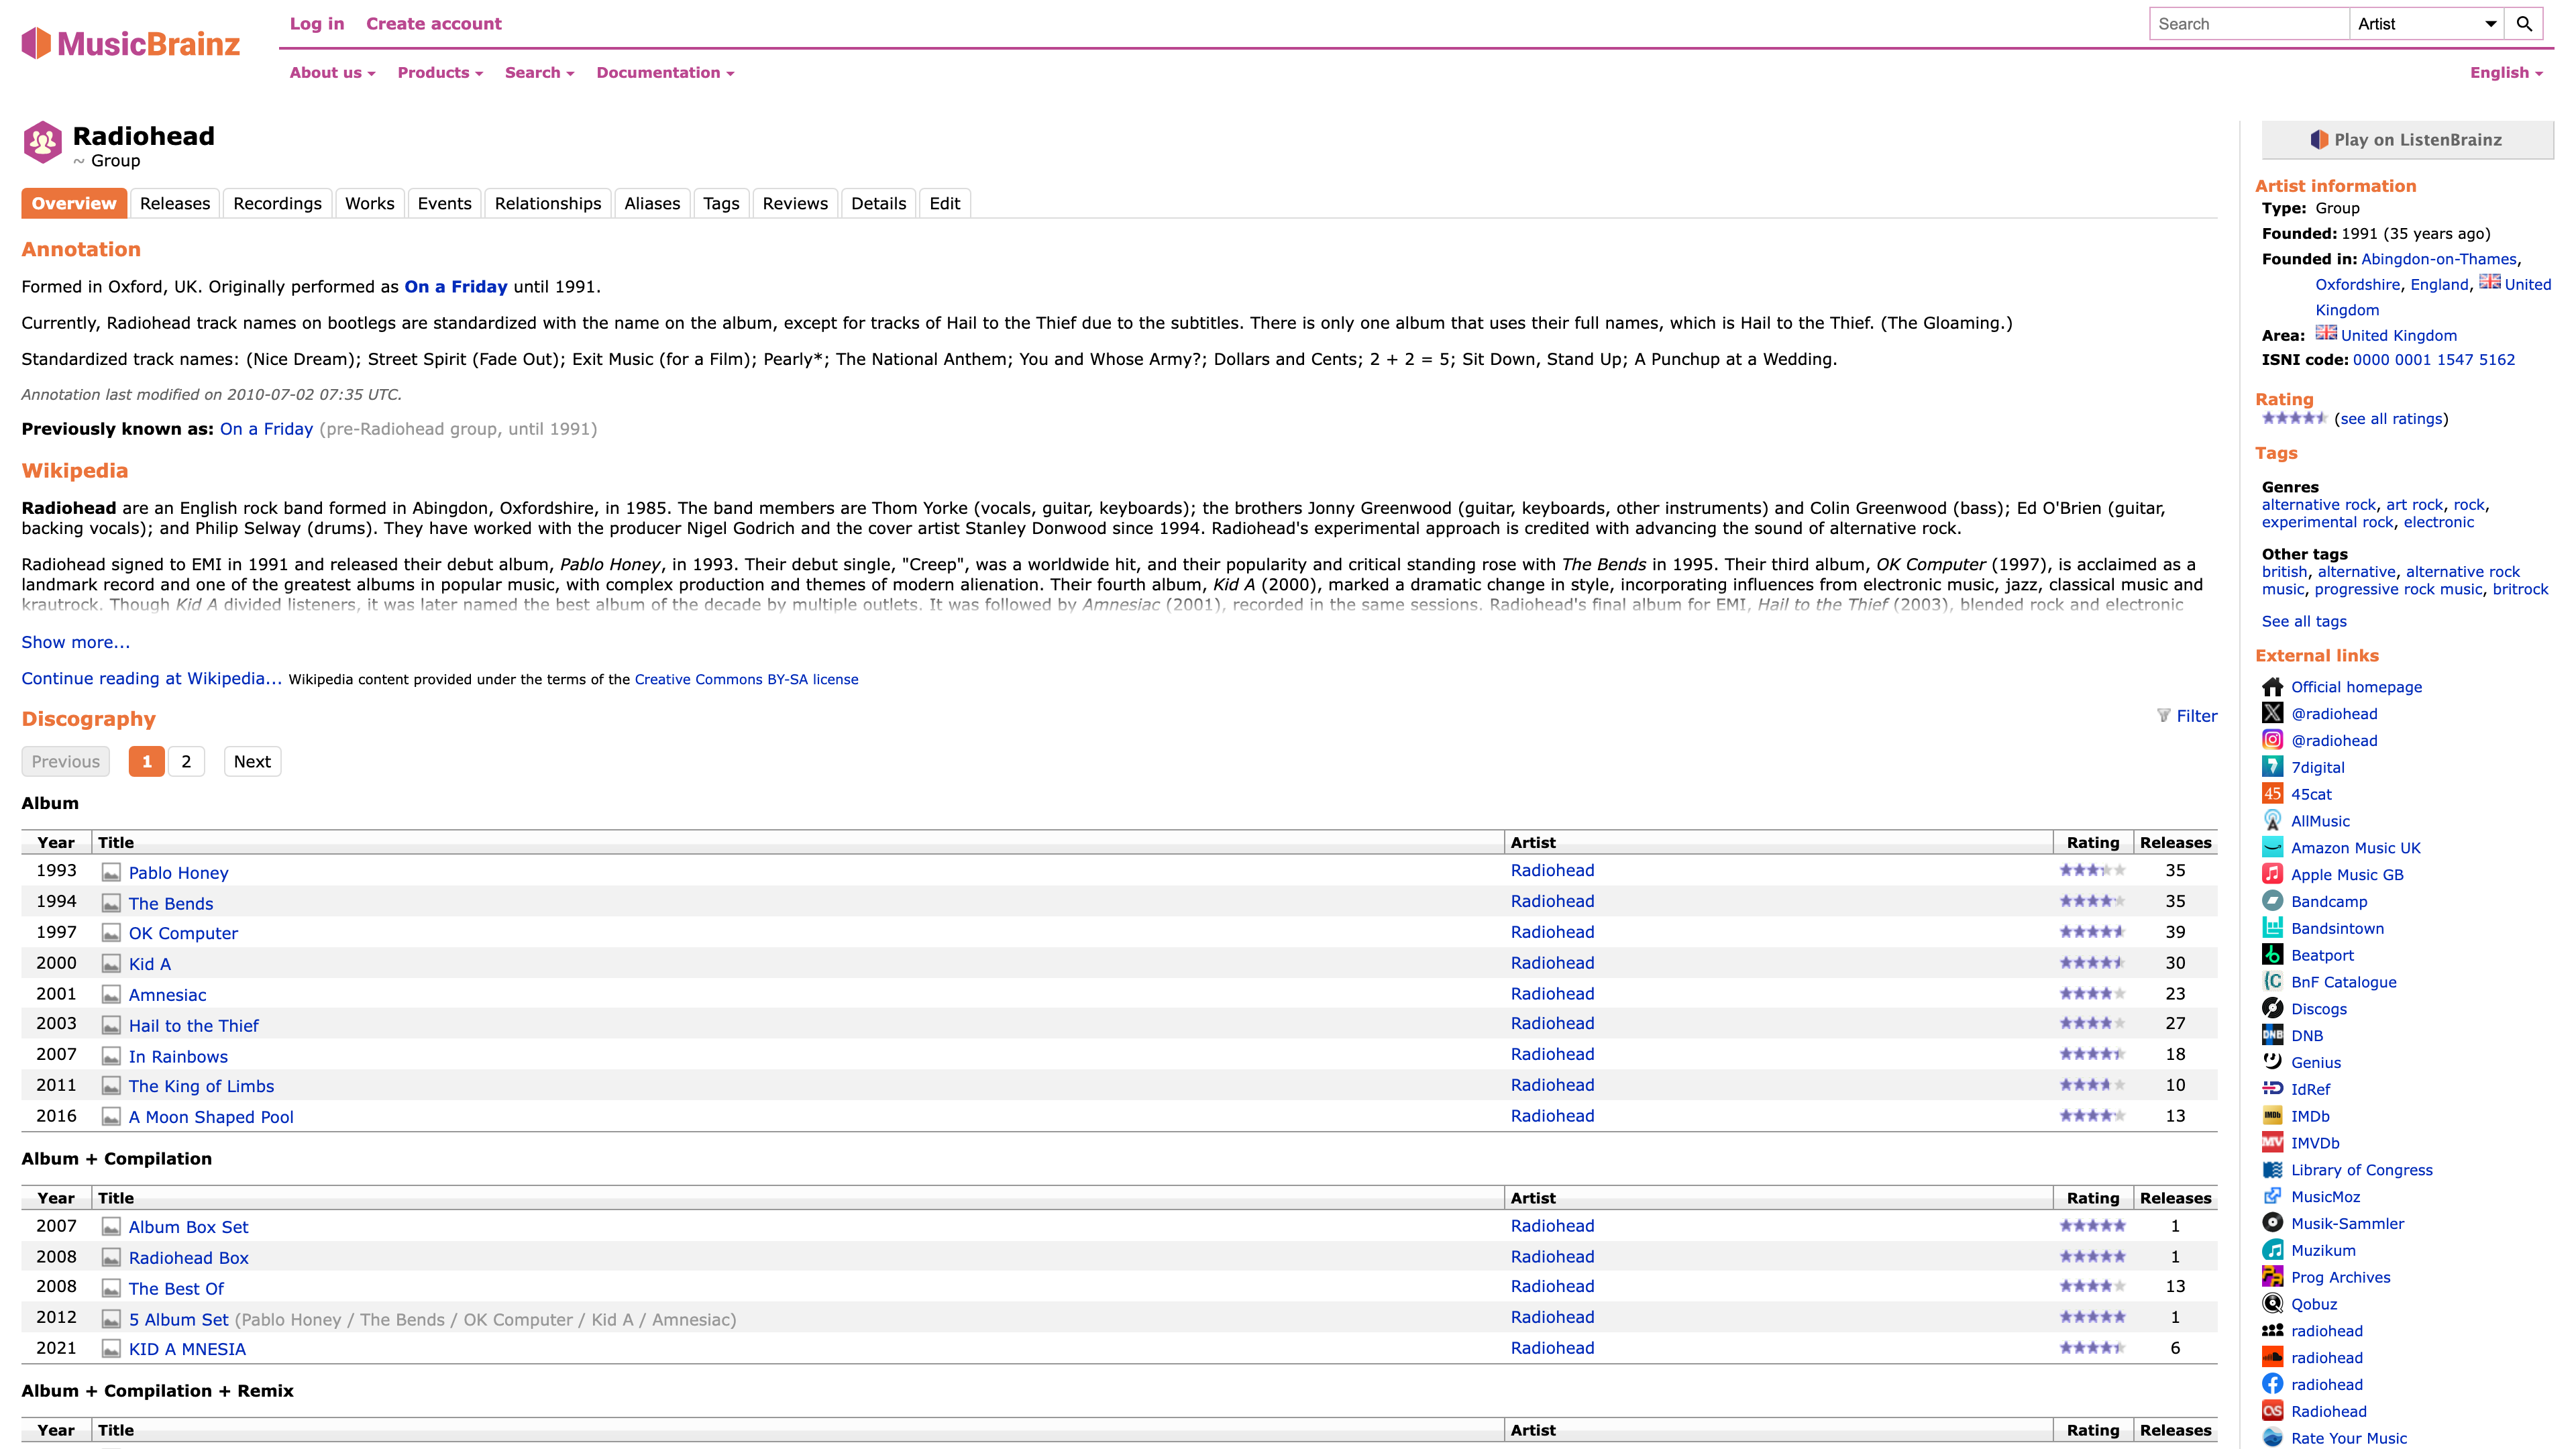Click the X (Twitter) @radiohead icon
The image size is (2576, 1449).
(2272, 713)
